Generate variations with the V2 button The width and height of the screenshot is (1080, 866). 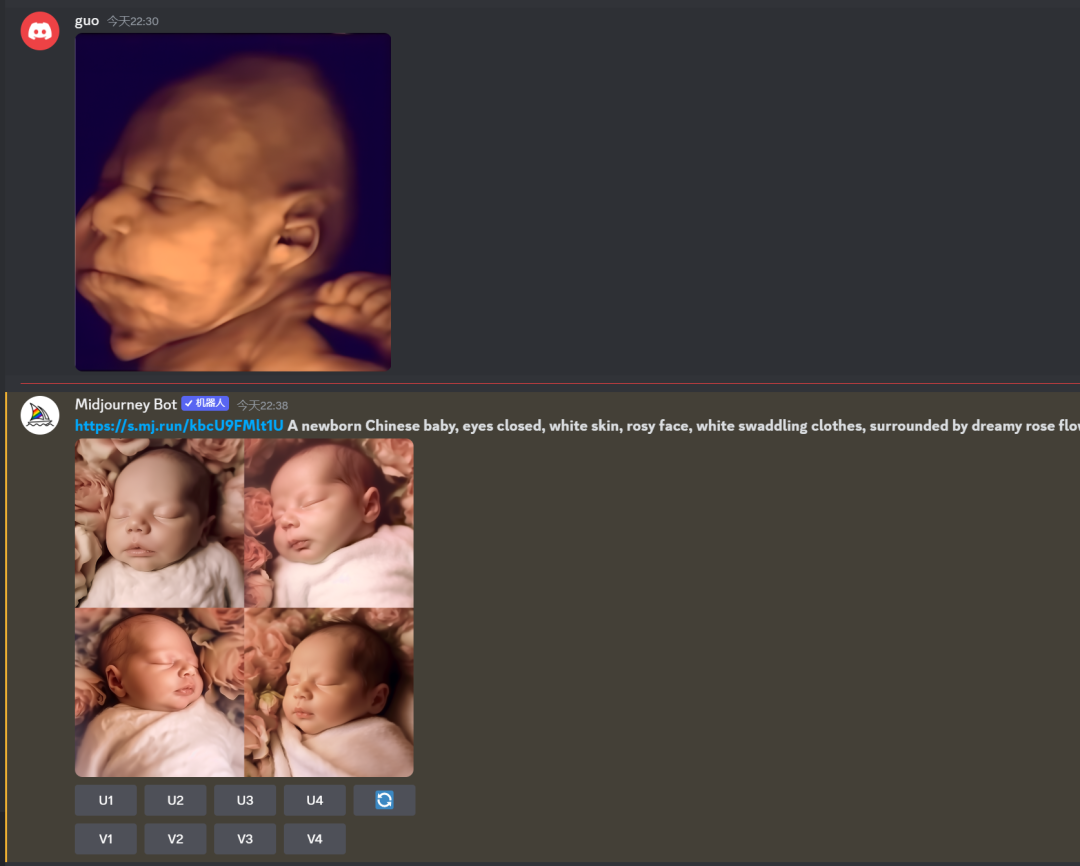tap(175, 838)
